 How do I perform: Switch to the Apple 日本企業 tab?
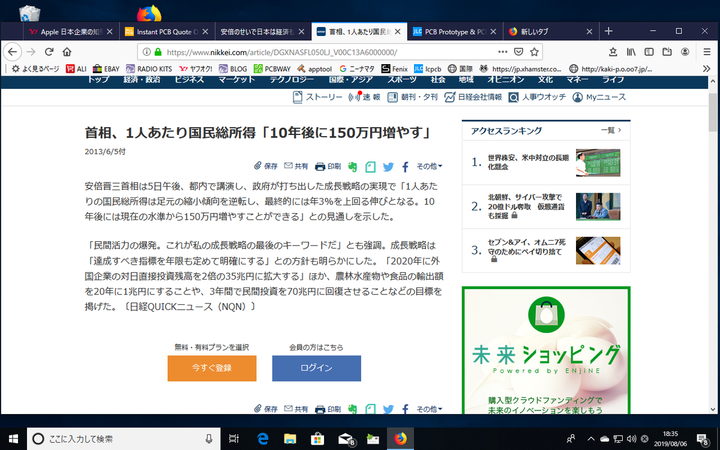coord(70,32)
